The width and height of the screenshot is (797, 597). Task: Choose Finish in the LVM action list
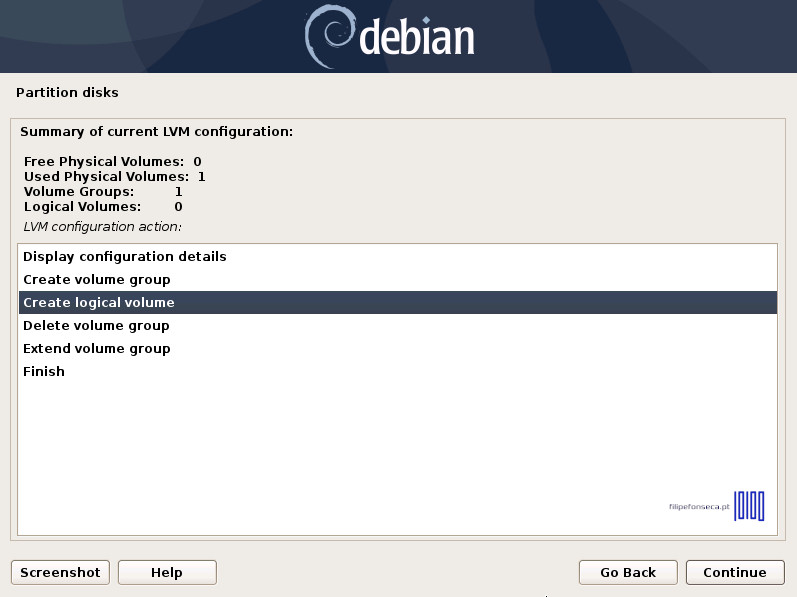click(x=44, y=372)
